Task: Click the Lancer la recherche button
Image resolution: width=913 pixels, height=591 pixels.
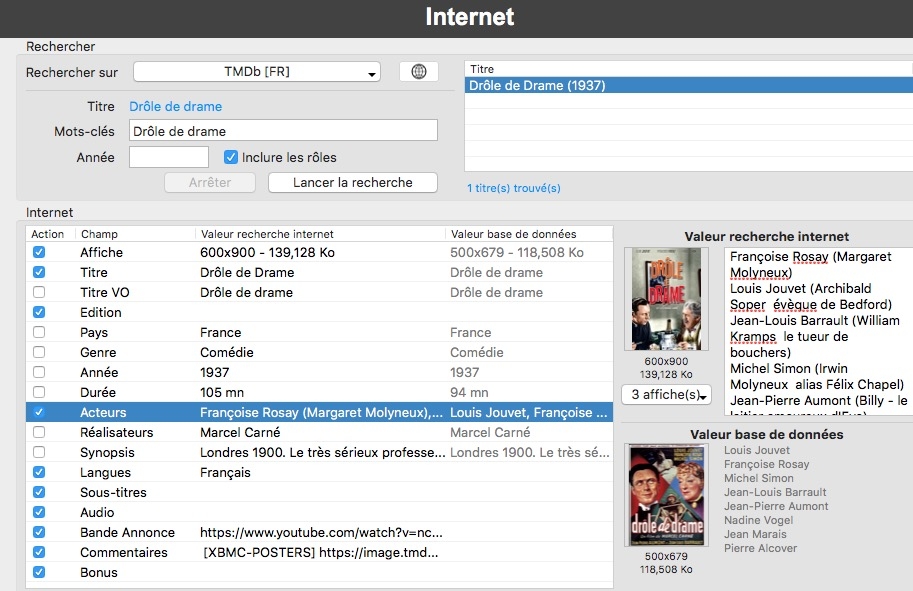Action: (353, 183)
